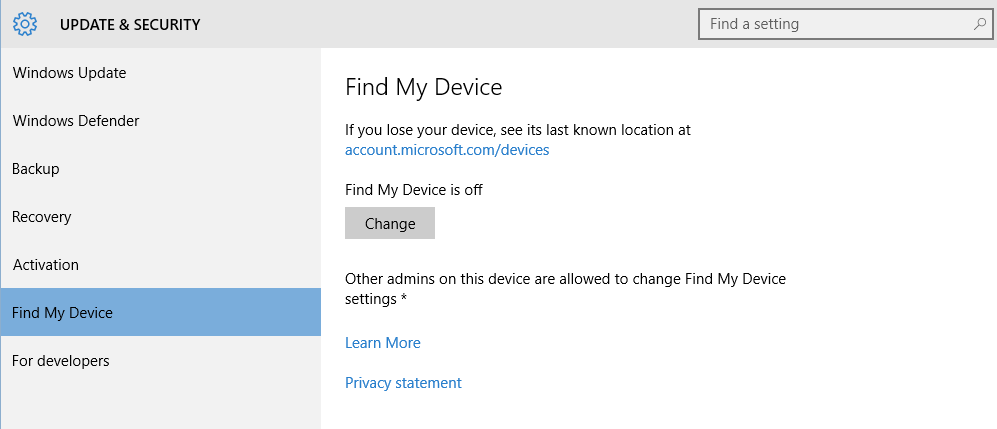997x429 pixels.
Task: Open the Recovery page
Action: tap(42, 217)
